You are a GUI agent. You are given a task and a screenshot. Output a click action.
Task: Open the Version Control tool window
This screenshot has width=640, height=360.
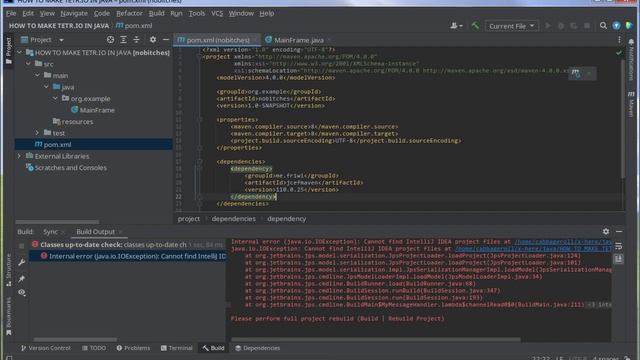pos(46,348)
